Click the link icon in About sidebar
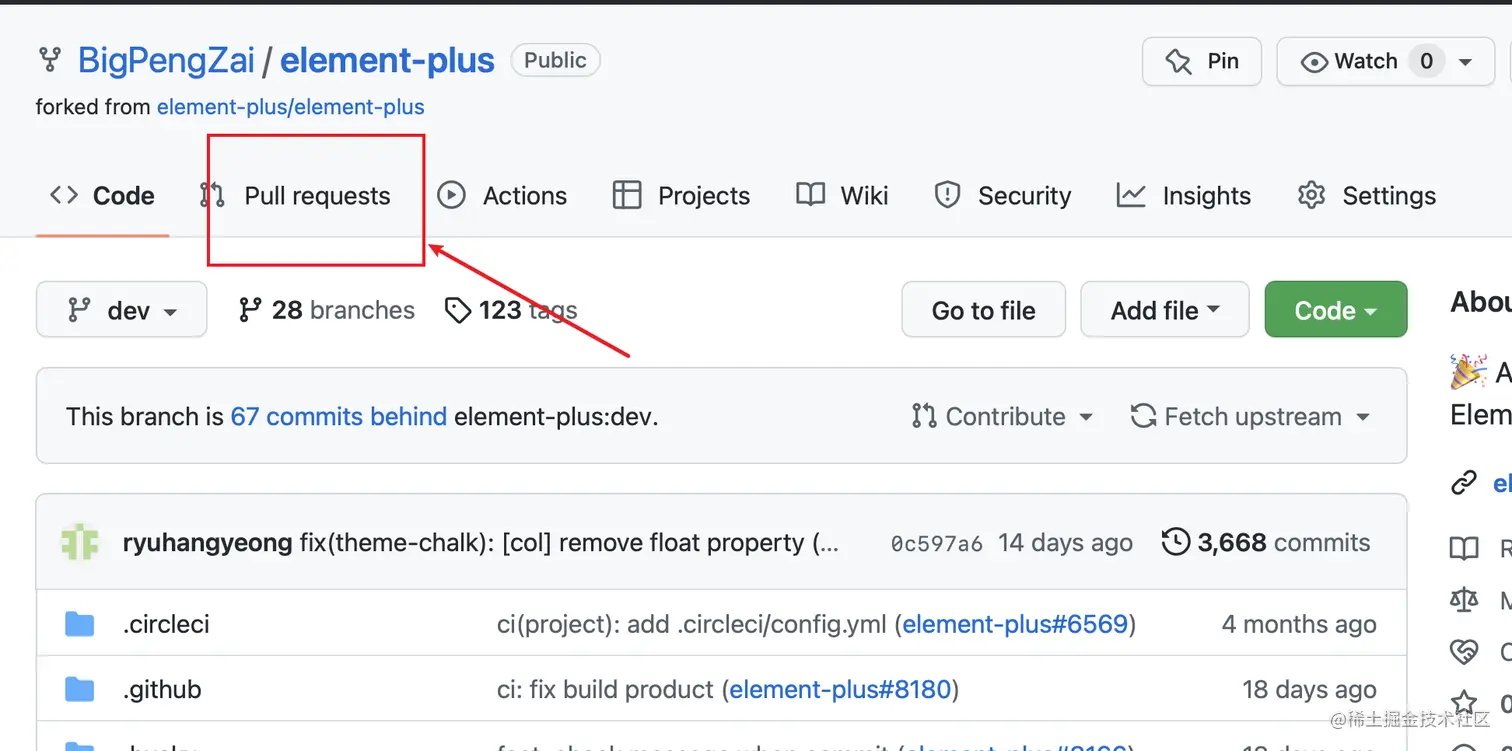The width and height of the screenshot is (1512, 751). coord(1464,484)
